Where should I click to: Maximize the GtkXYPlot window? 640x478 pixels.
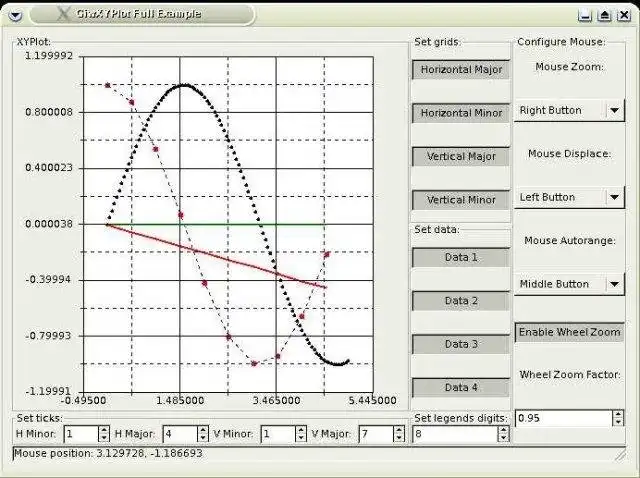click(x=604, y=16)
